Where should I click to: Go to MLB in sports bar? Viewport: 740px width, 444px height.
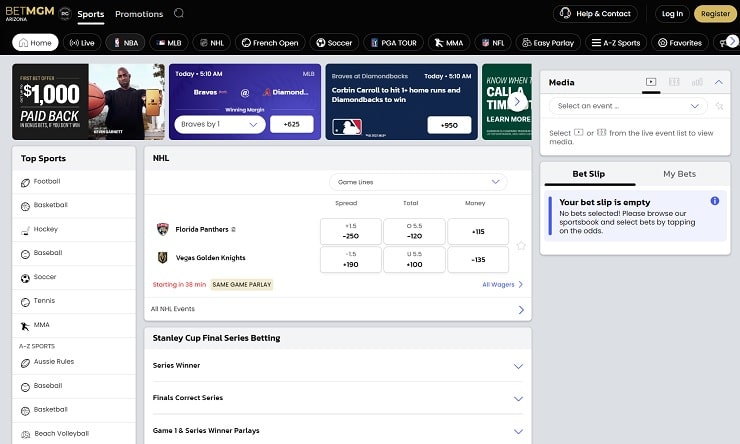(x=169, y=42)
